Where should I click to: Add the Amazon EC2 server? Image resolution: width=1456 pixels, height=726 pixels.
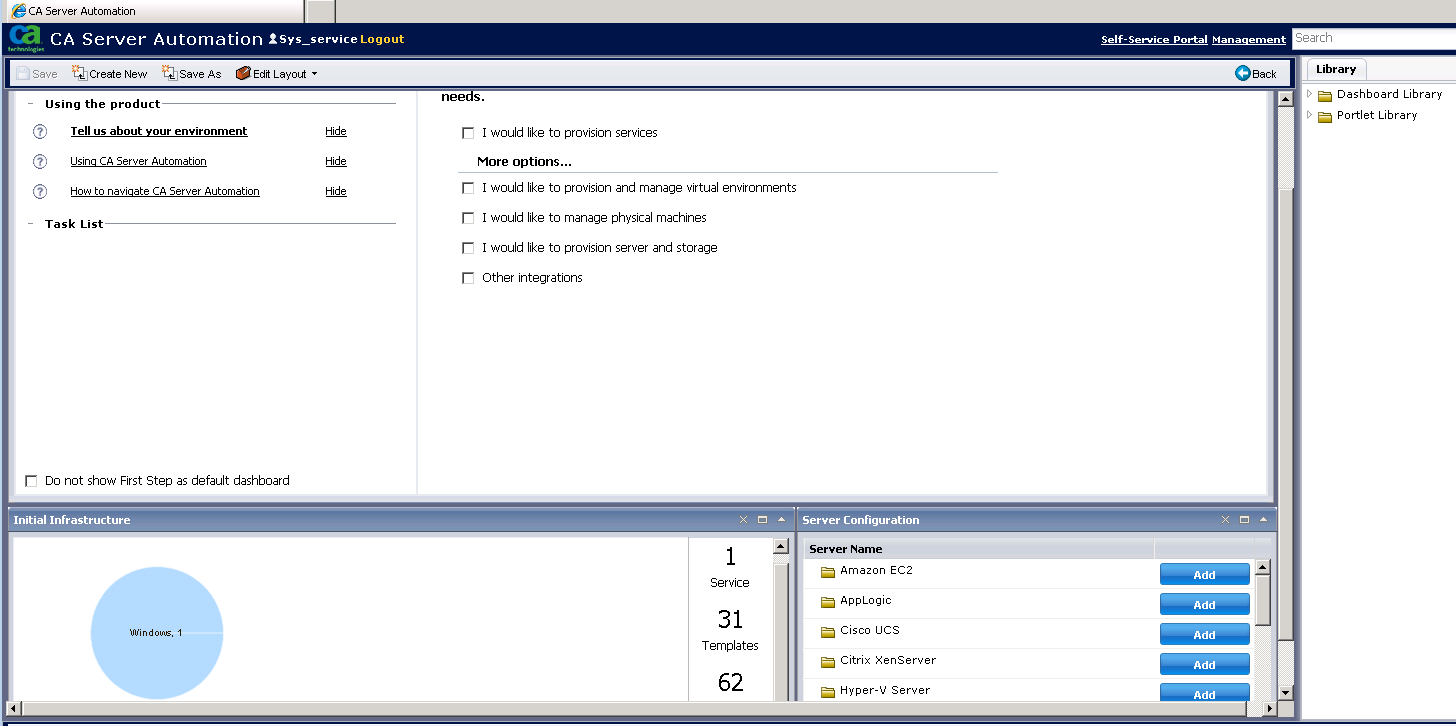pyautogui.click(x=1204, y=574)
